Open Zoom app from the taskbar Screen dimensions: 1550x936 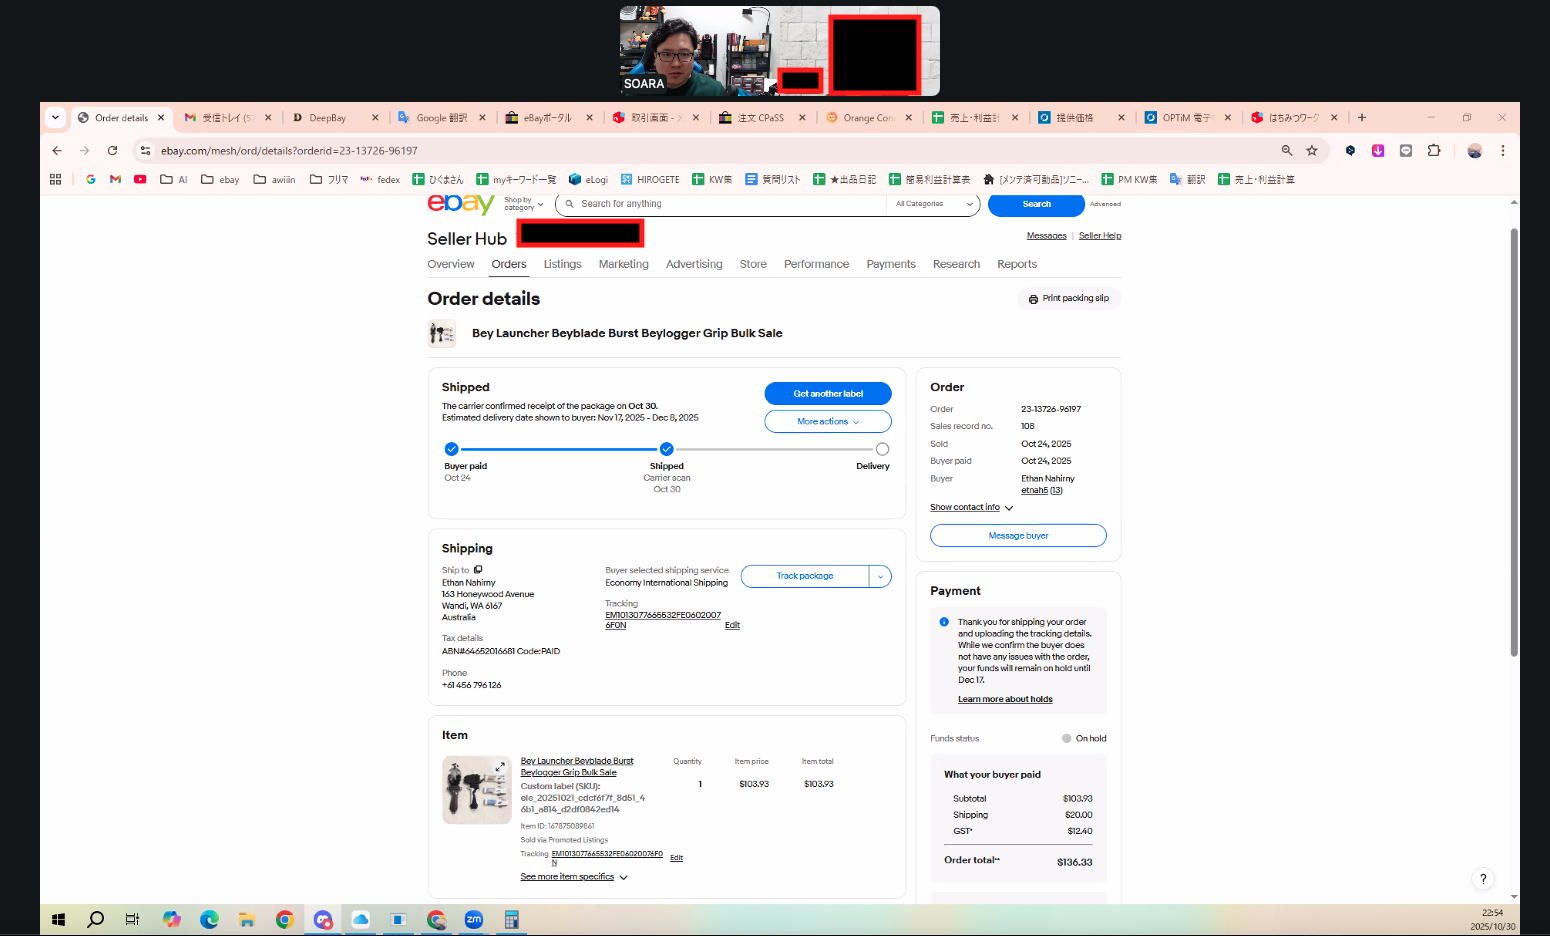[474, 920]
